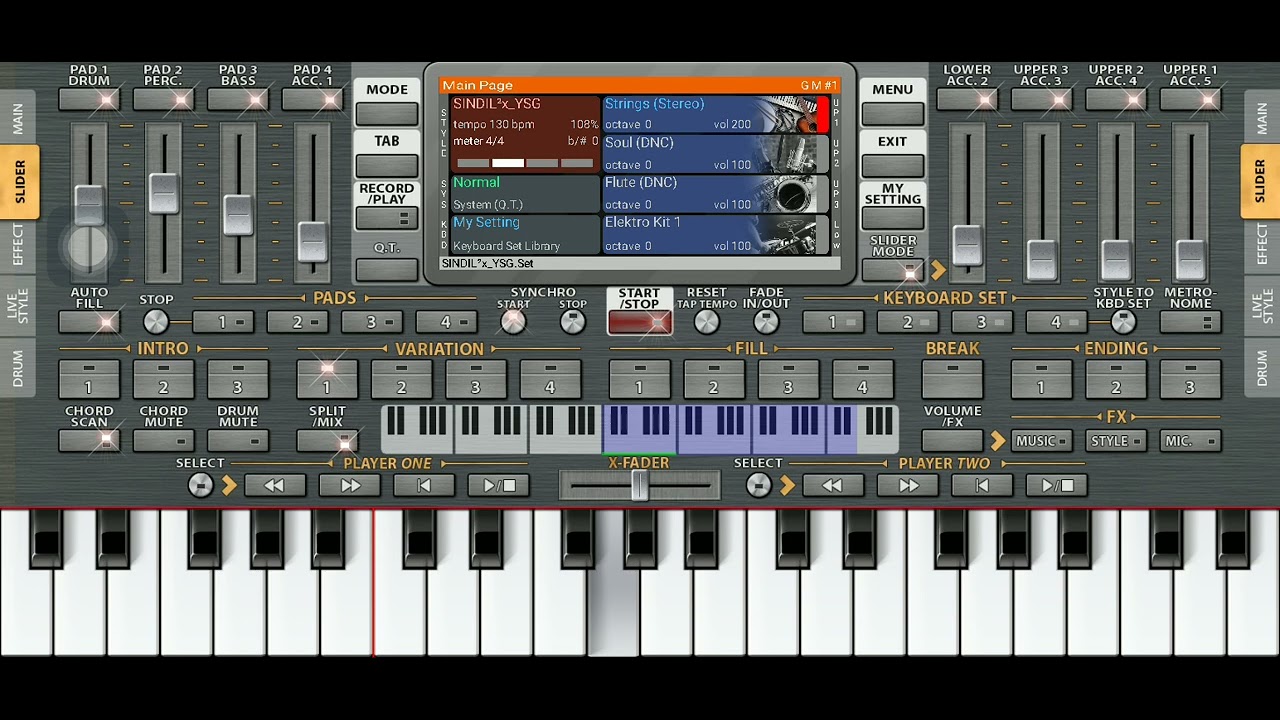Click the Pads Stop knob

pyautogui.click(x=156, y=322)
